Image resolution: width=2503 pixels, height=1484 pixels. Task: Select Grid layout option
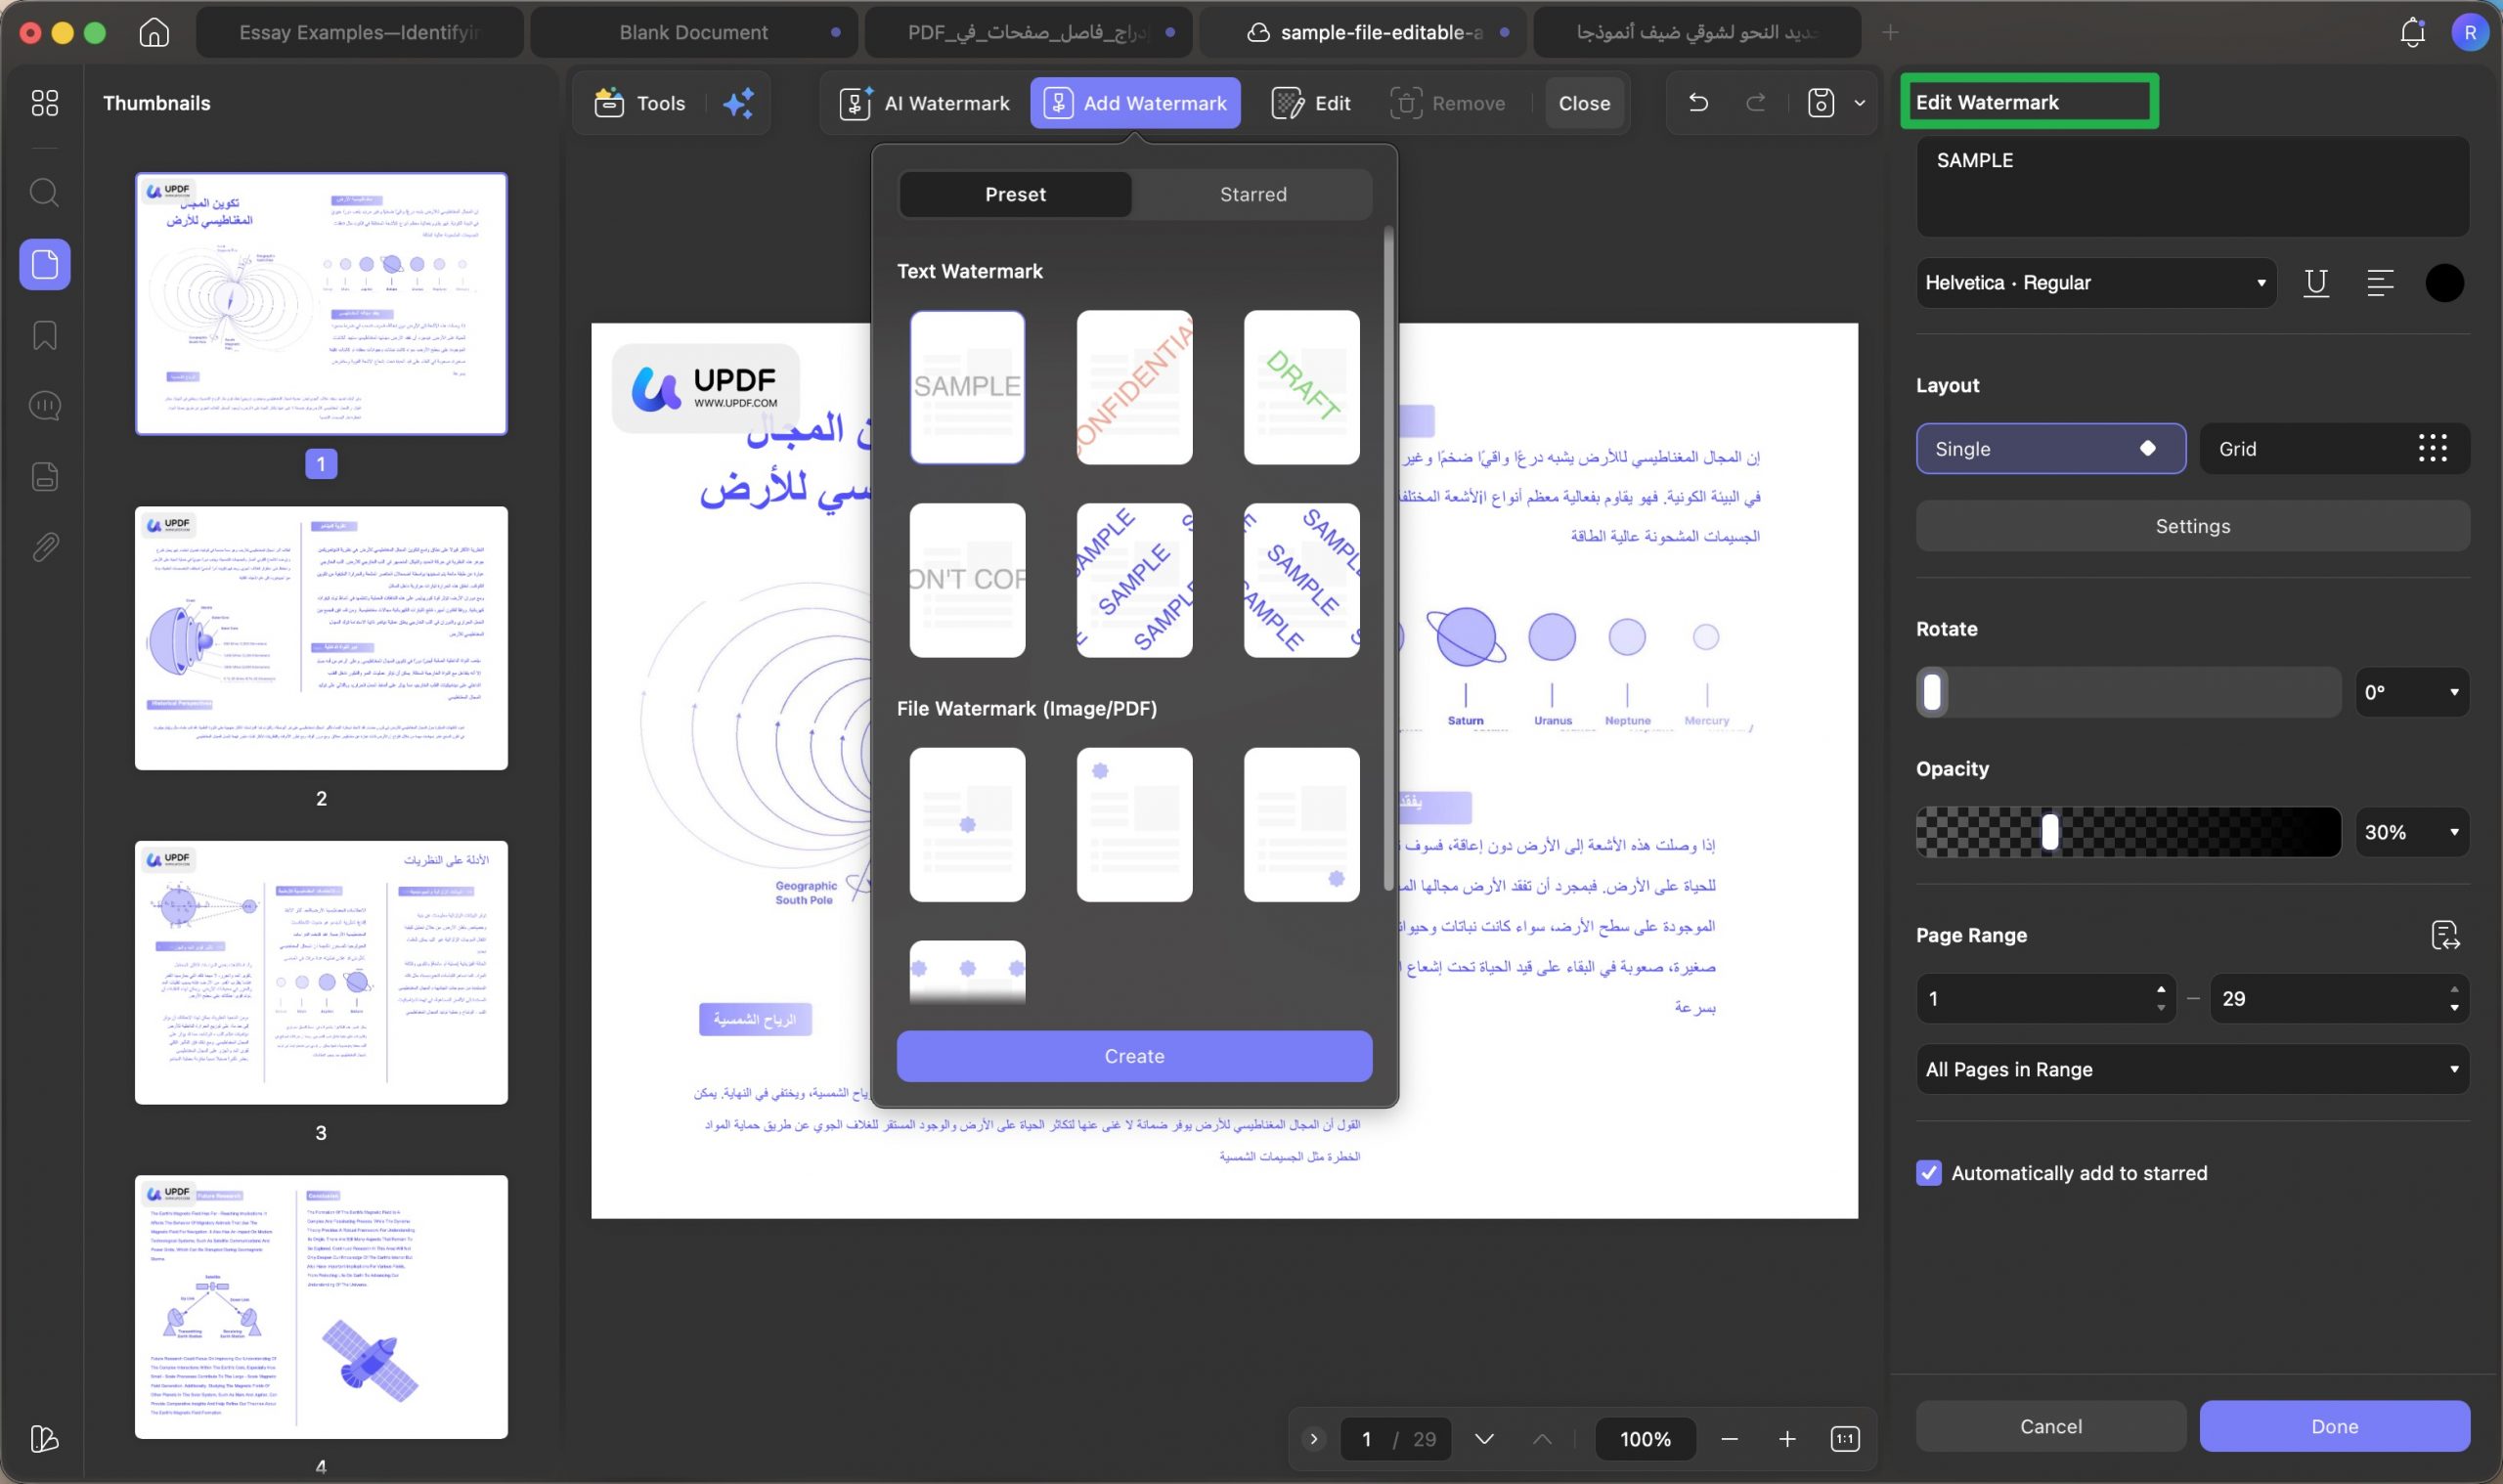2335,449
